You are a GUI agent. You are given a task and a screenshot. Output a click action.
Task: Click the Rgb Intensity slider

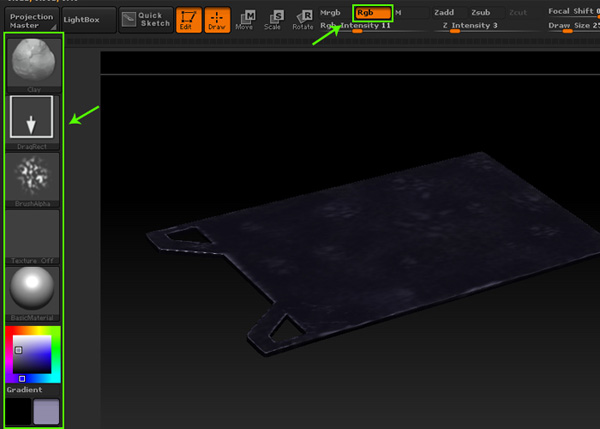pyautogui.click(x=355, y=26)
